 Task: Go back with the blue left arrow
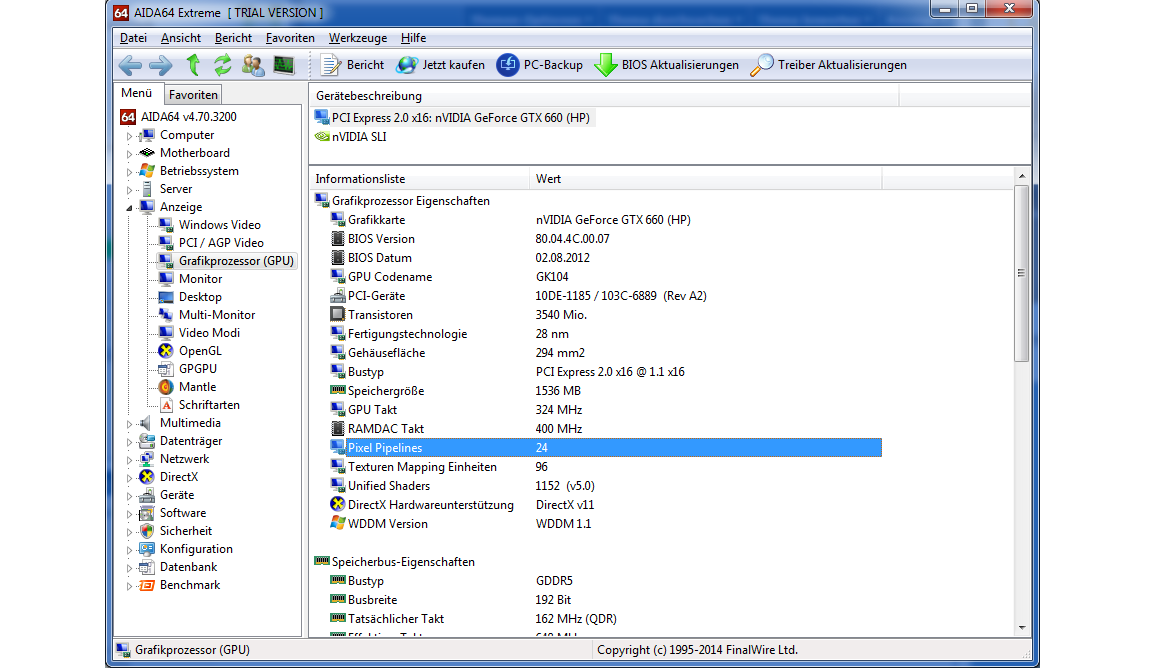130,65
